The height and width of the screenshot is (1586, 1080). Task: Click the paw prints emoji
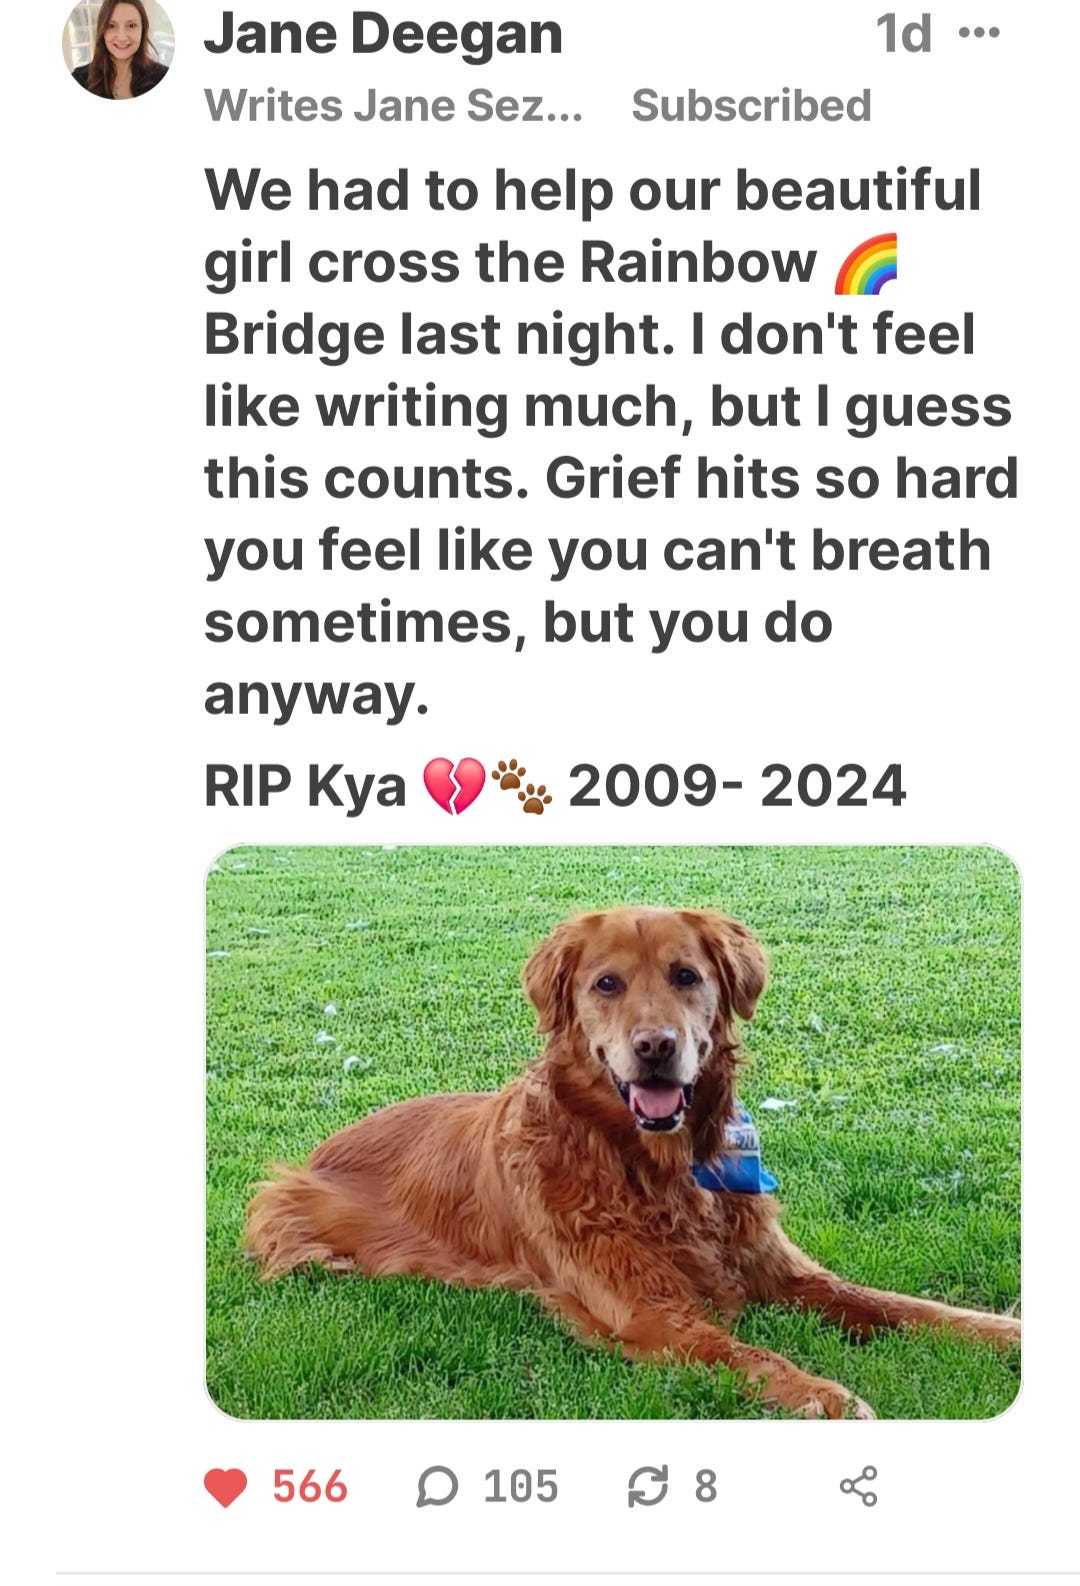(x=522, y=785)
